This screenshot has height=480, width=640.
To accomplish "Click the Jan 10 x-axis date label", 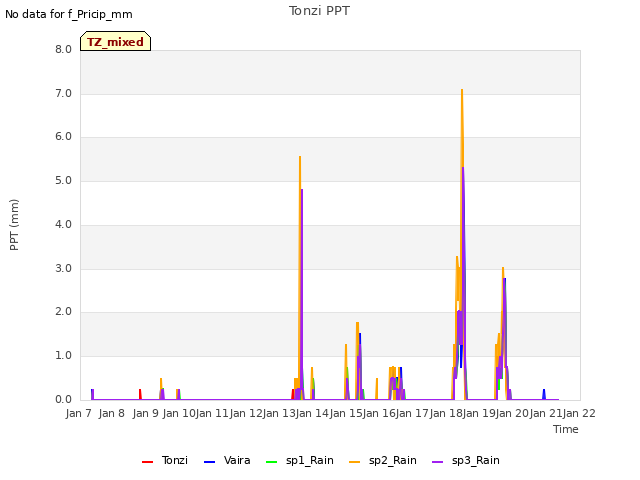I will click(x=179, y=413).
